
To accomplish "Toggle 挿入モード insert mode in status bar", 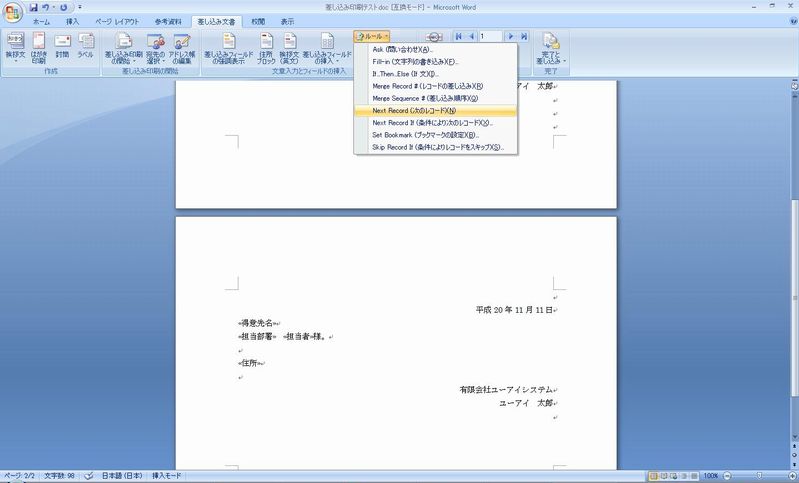I will [166, 475].
